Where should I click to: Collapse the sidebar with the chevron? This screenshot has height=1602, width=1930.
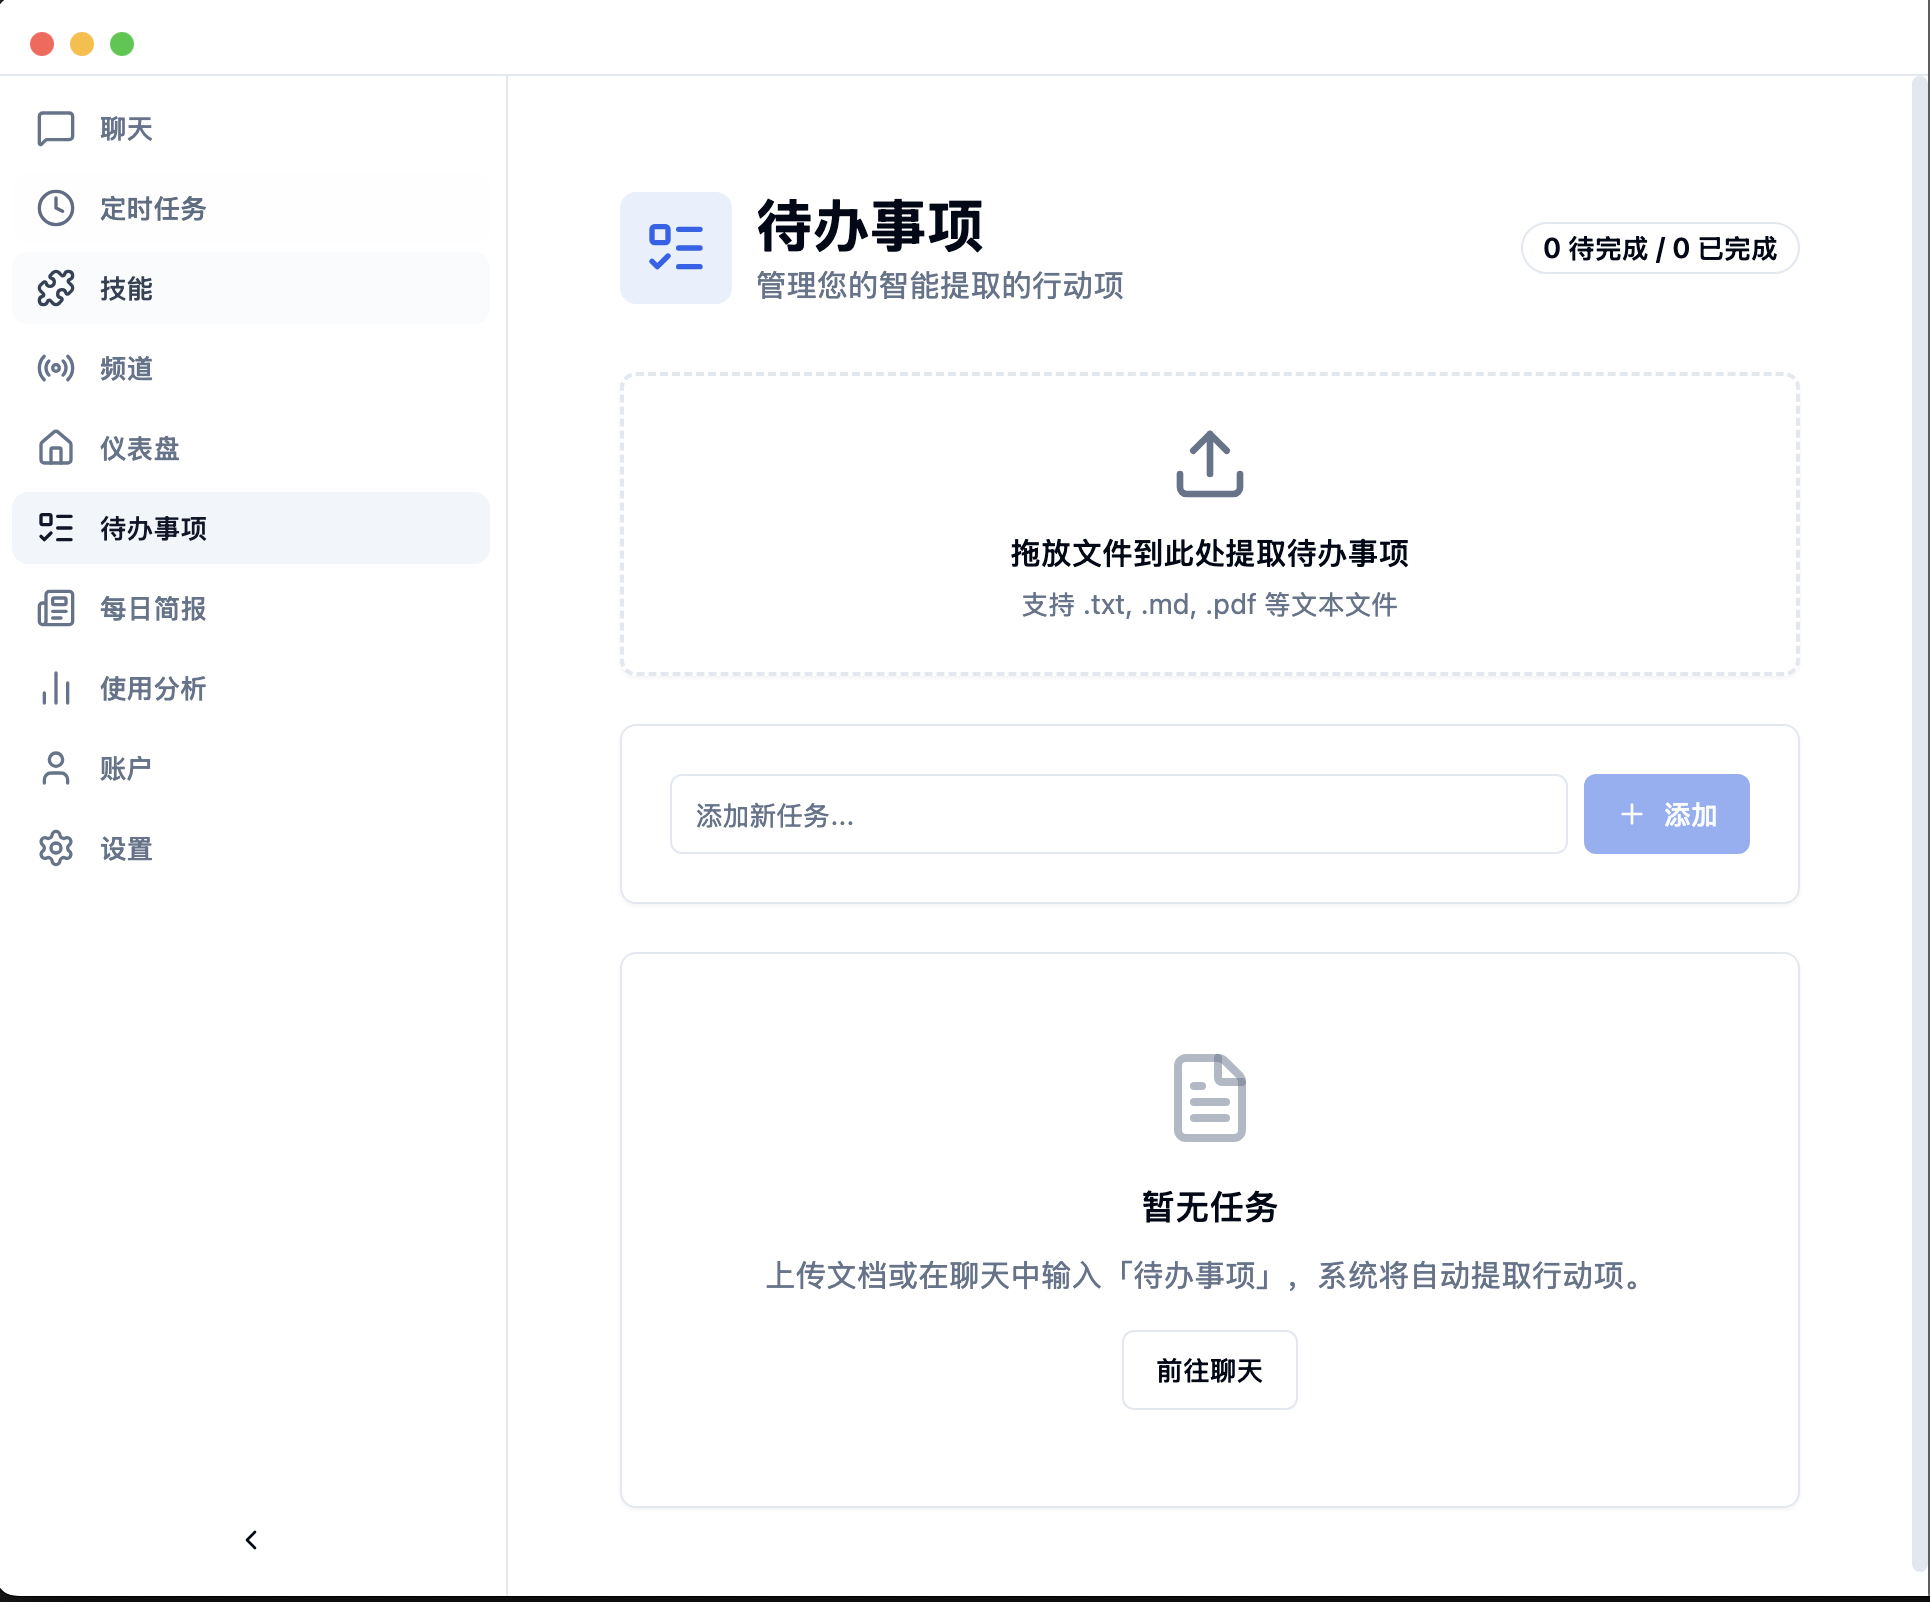[250, 1540]
